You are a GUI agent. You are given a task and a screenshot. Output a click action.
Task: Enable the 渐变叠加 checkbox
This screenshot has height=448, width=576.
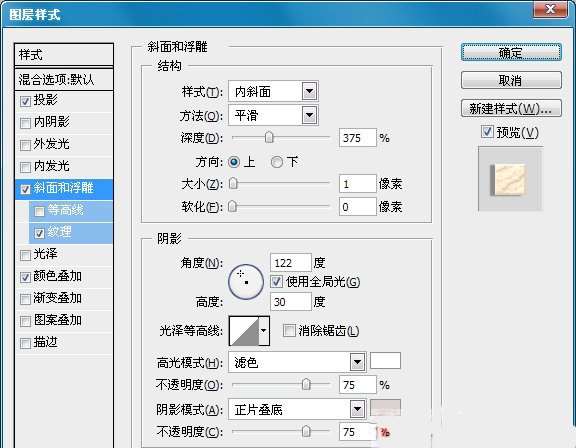[x=25, y=299]
